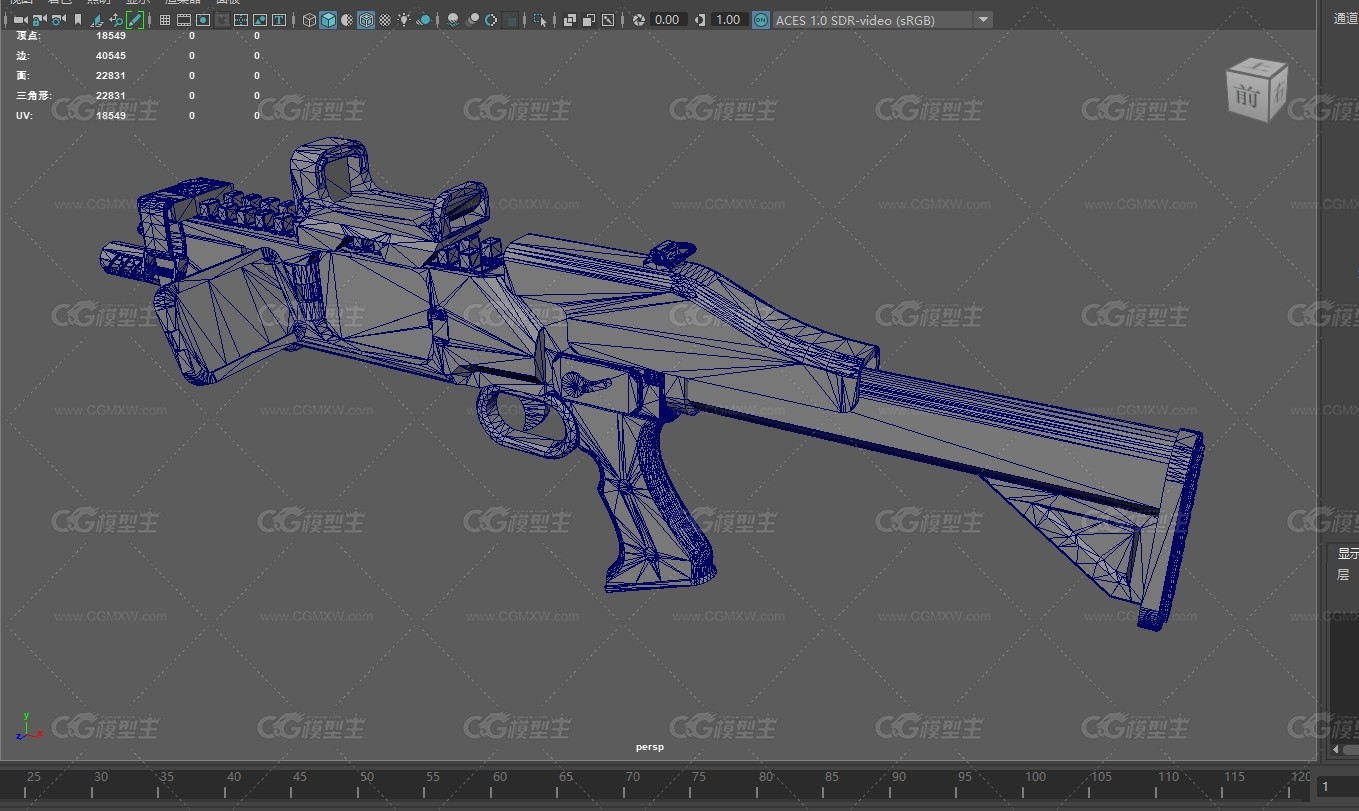1359x811 pixels.
Task: Click the layer editor scroll left arrow
Action: pyautogui.click(x=1335, y=749)
